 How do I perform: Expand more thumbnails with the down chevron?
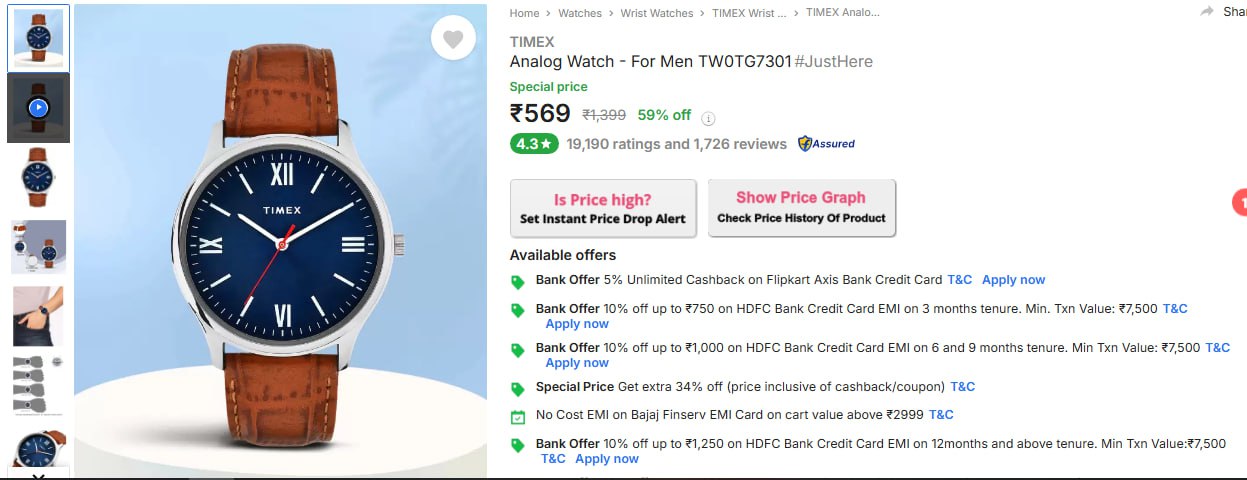[x=38, y=475]
